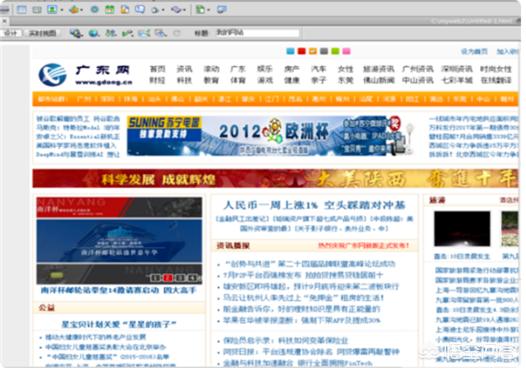
Task: Click the green check validation icon
Action: pyautogui.click(x=127, y=33)
